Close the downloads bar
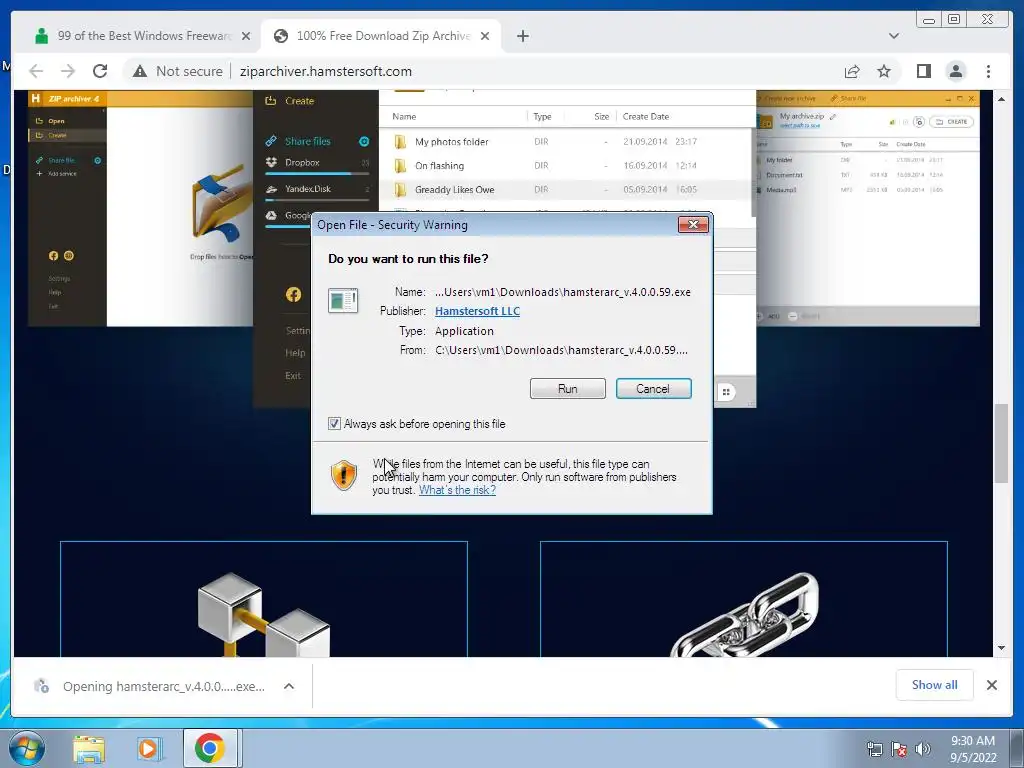The height and width of the screenshot is (768, 1024). pos(991,684)
